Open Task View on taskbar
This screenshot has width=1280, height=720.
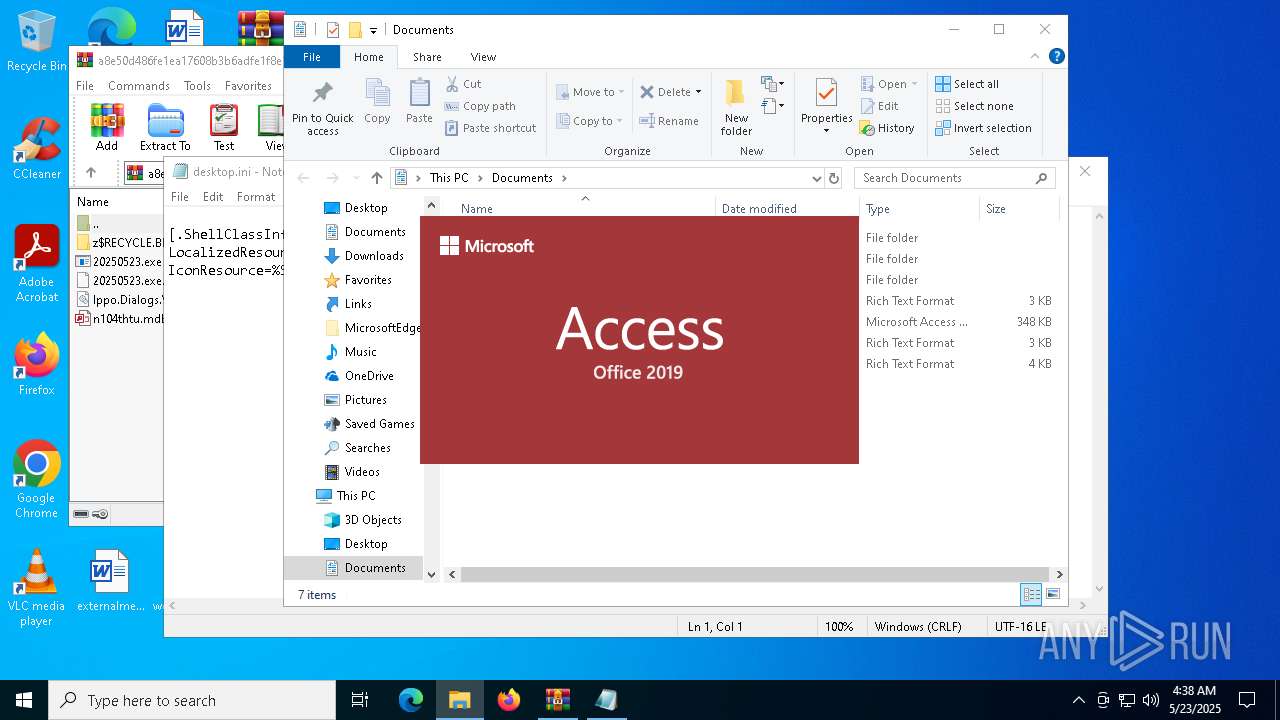point(360,700)
